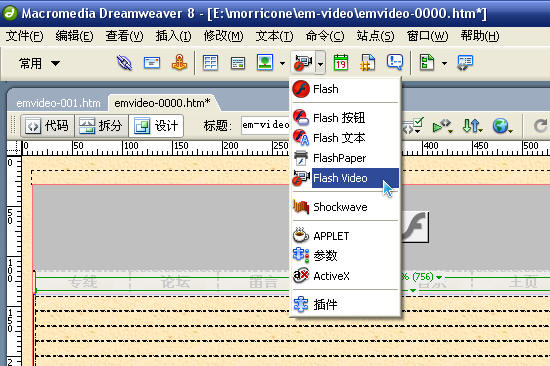
Task: Click the Hyperlink insert icon
Action: 124,63
